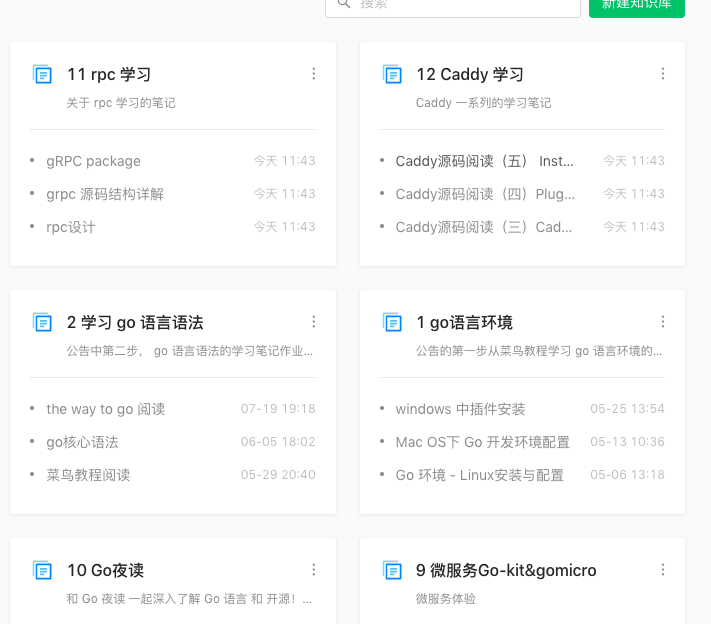Open the 10 Go夜读 title

[105, 570]
